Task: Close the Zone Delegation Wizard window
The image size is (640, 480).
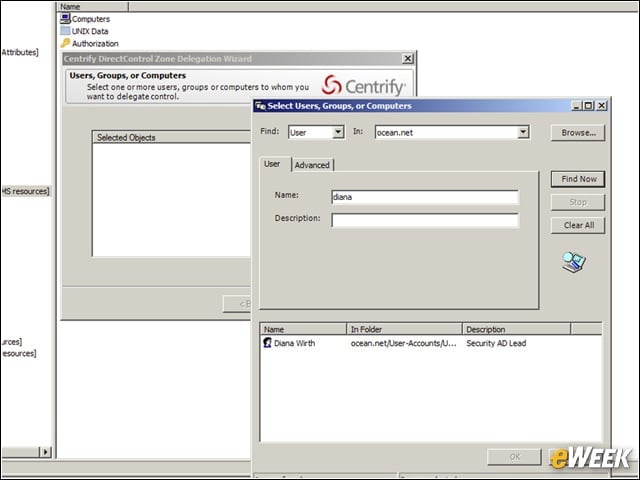Action: (x=407, y=59)
